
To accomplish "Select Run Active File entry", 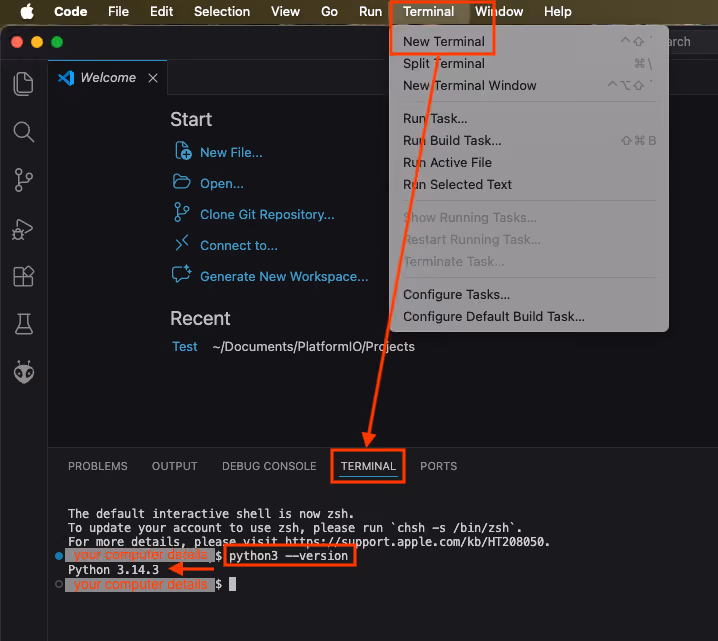I will coord(528,163).
